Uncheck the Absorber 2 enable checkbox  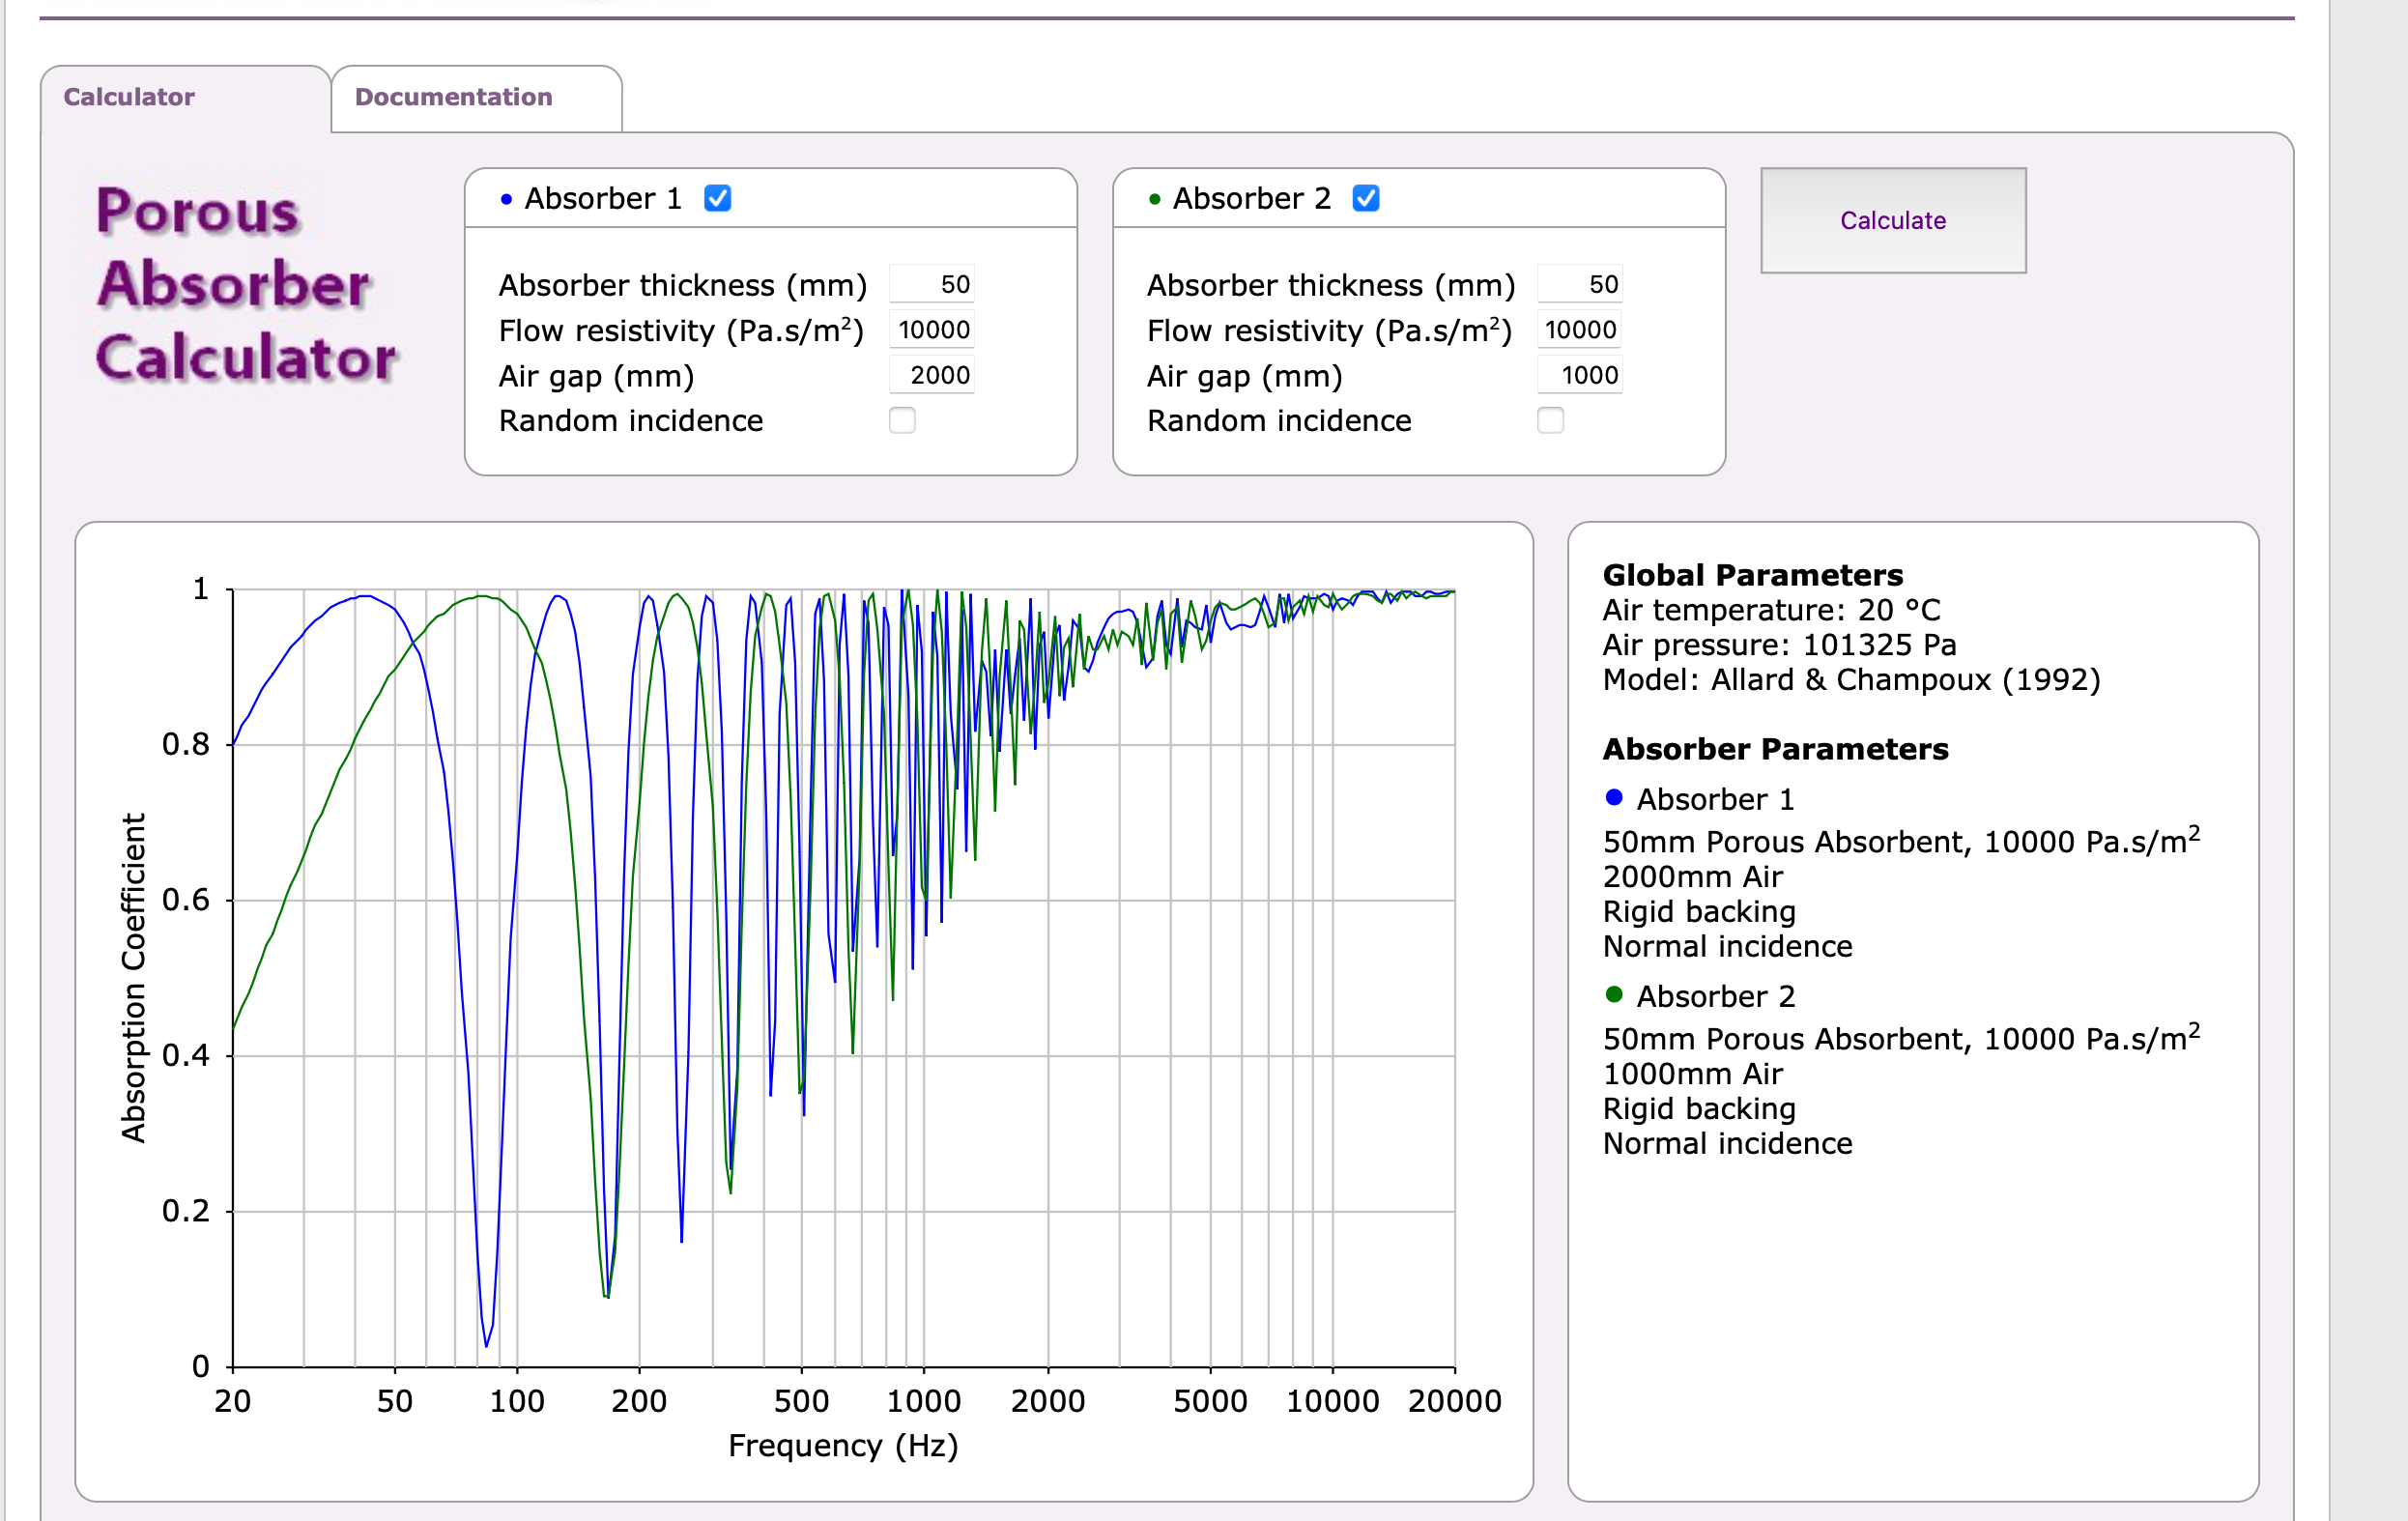coord(1366,198)
